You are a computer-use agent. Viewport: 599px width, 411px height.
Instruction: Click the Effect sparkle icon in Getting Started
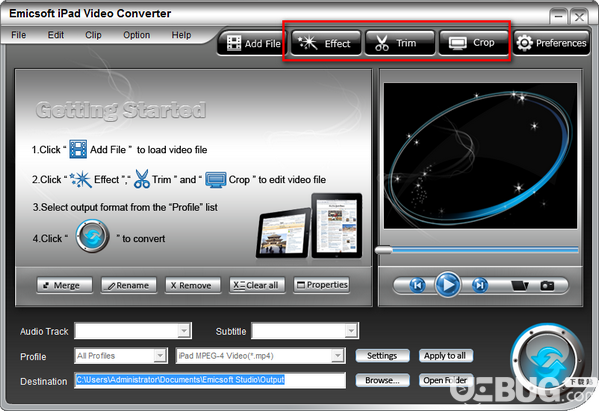click(81, 179)
